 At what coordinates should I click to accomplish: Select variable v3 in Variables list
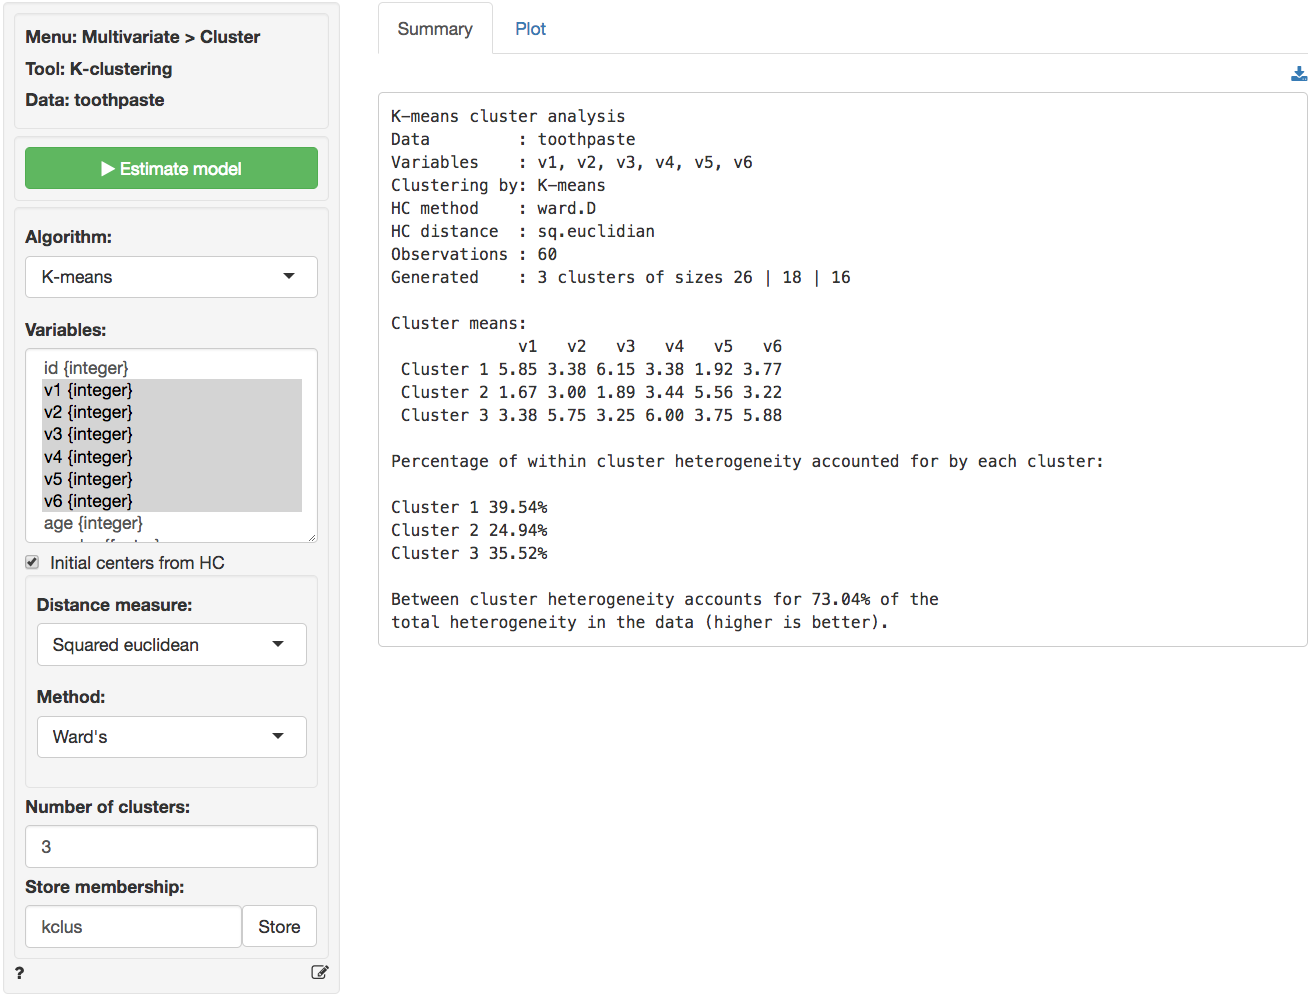[x=88, y=434]
